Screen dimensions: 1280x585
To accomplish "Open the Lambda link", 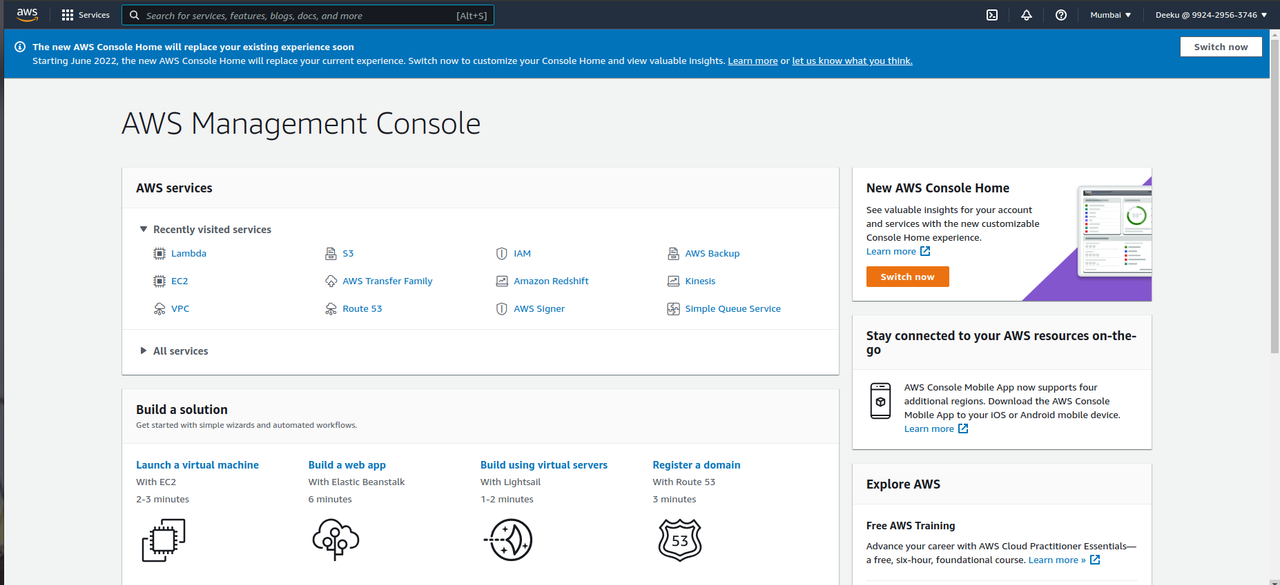I will 188,253.
